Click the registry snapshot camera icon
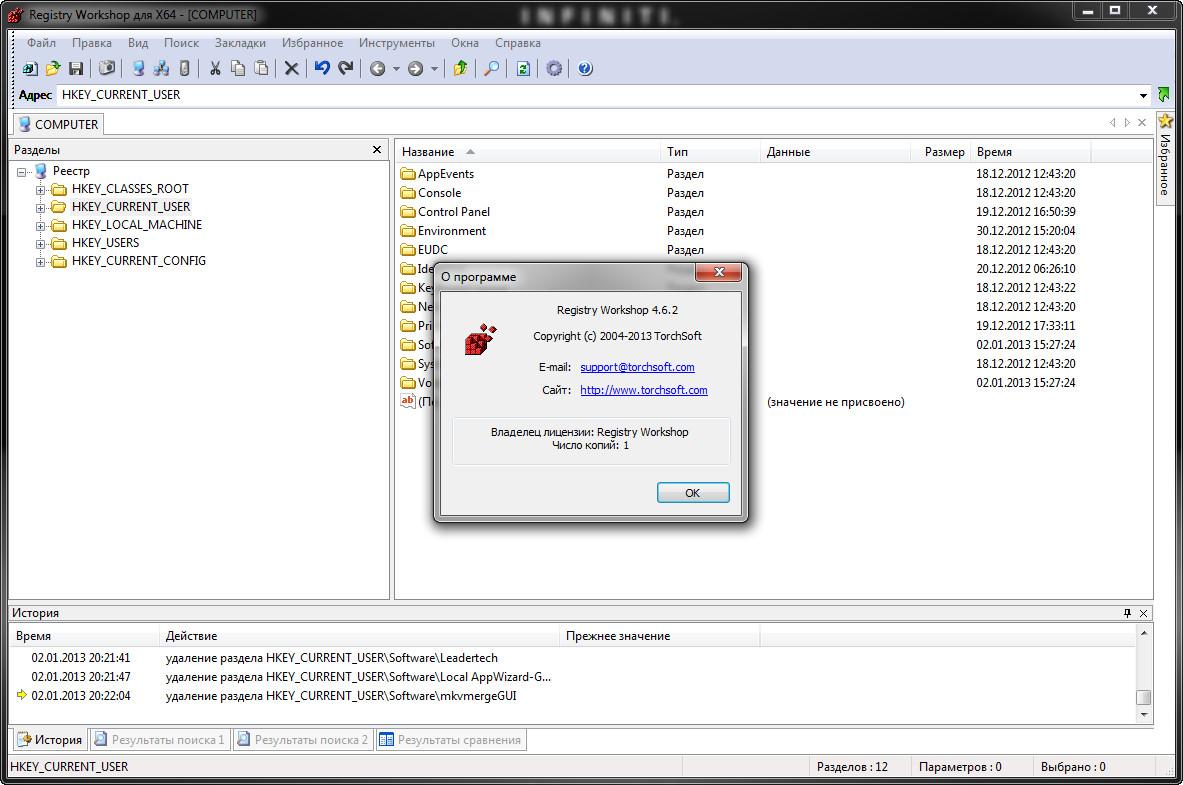This screenshot has width=1183, height=785. [107, 69]
